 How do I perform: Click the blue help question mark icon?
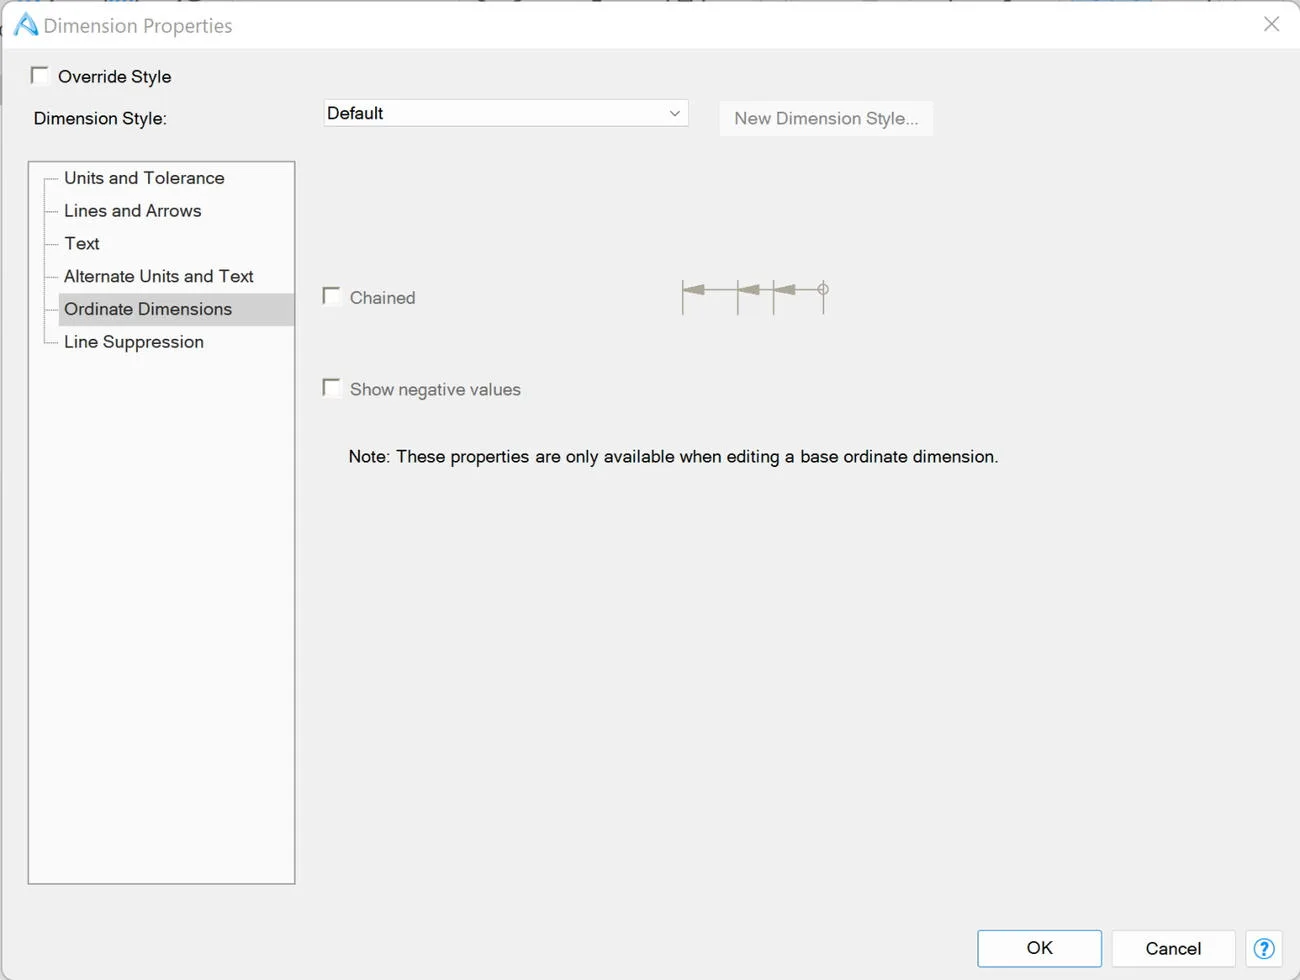tap(1264, 948)
